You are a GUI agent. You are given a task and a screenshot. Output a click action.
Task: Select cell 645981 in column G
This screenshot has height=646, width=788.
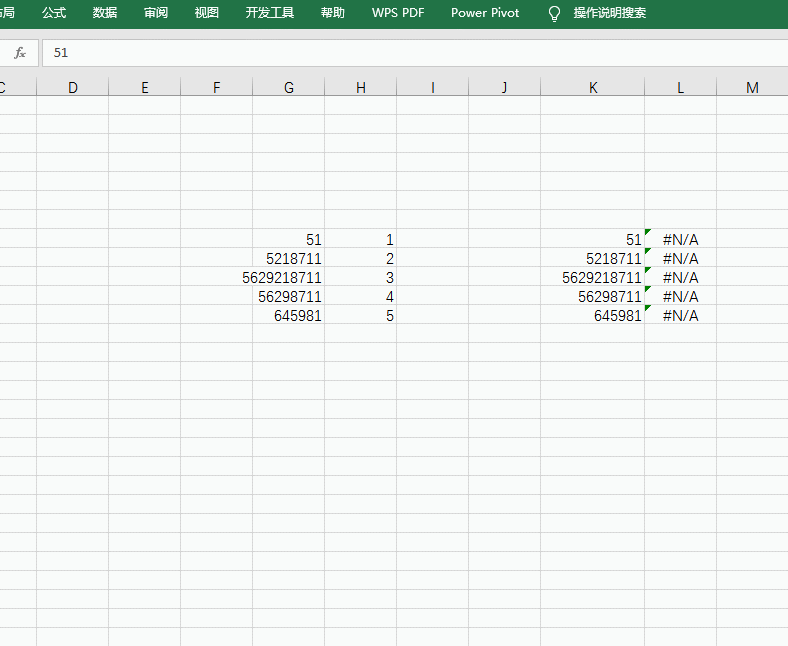coord(288,315)
